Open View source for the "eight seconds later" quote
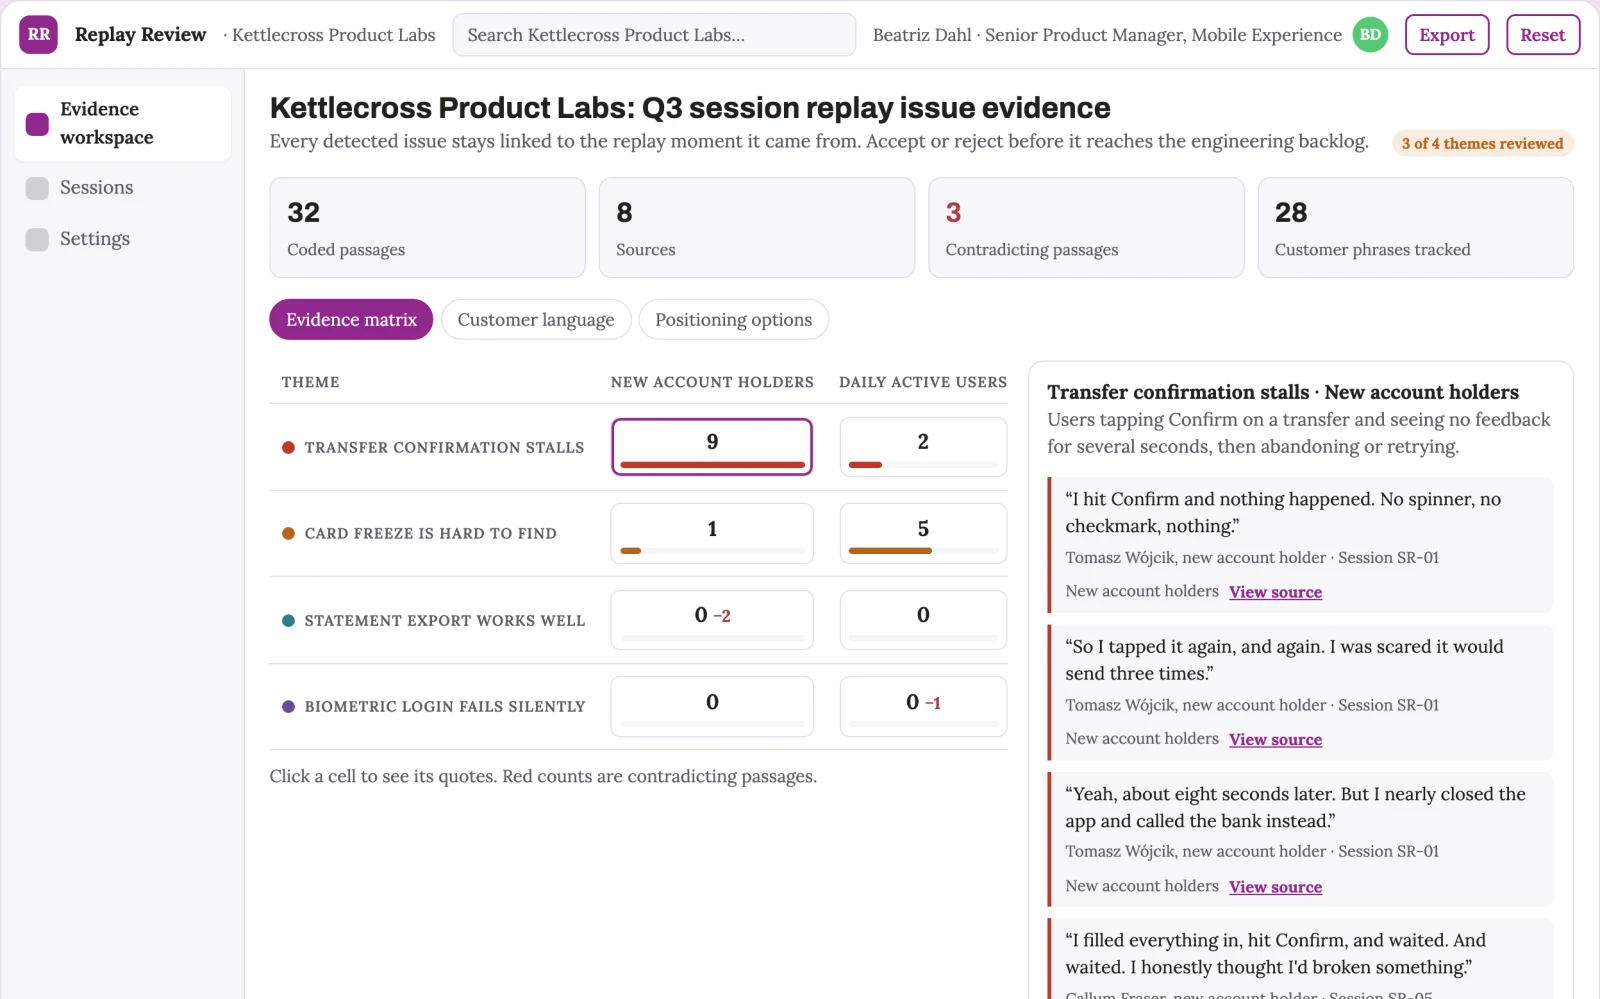This screenshot has height=999, width=1600. click(1275, 887)
